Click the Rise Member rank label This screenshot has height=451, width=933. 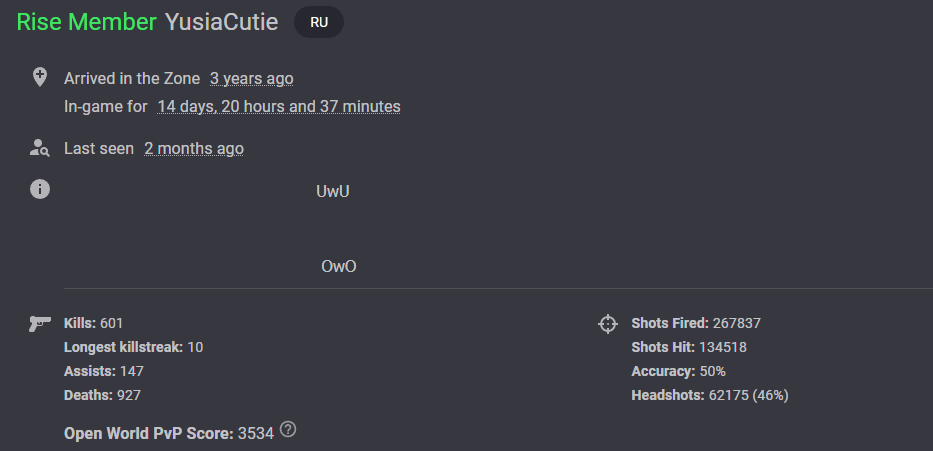click(x=87, y=22)
